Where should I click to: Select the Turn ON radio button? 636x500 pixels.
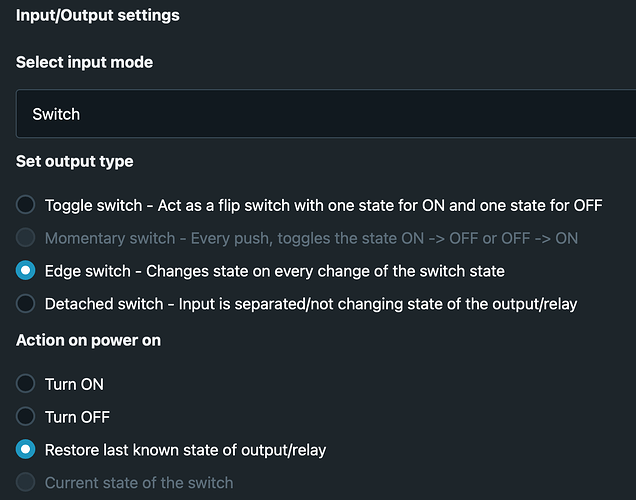(26, 384)
